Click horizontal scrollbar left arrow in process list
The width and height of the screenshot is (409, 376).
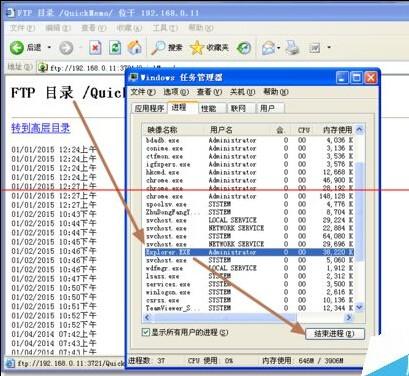click(148, 318)
